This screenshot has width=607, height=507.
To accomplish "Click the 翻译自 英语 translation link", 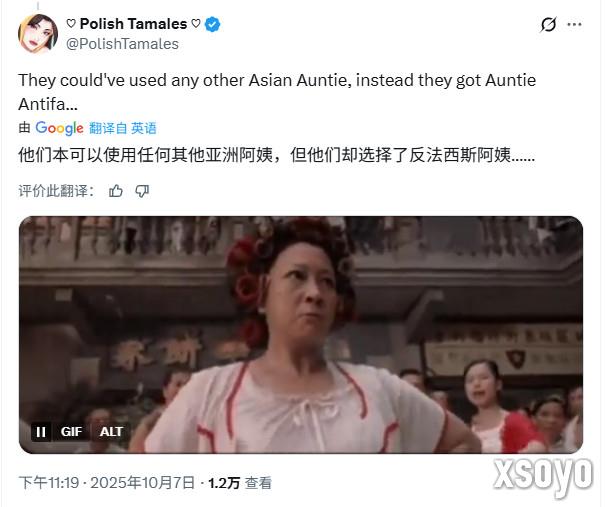I will point(123,128).
